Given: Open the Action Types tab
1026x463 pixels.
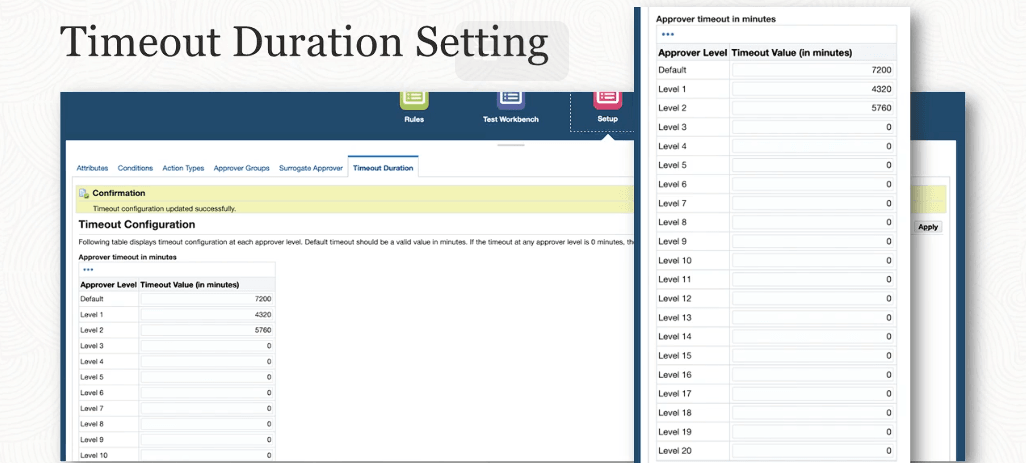Looking at the screenshot, I should click(x=183, y=168).
